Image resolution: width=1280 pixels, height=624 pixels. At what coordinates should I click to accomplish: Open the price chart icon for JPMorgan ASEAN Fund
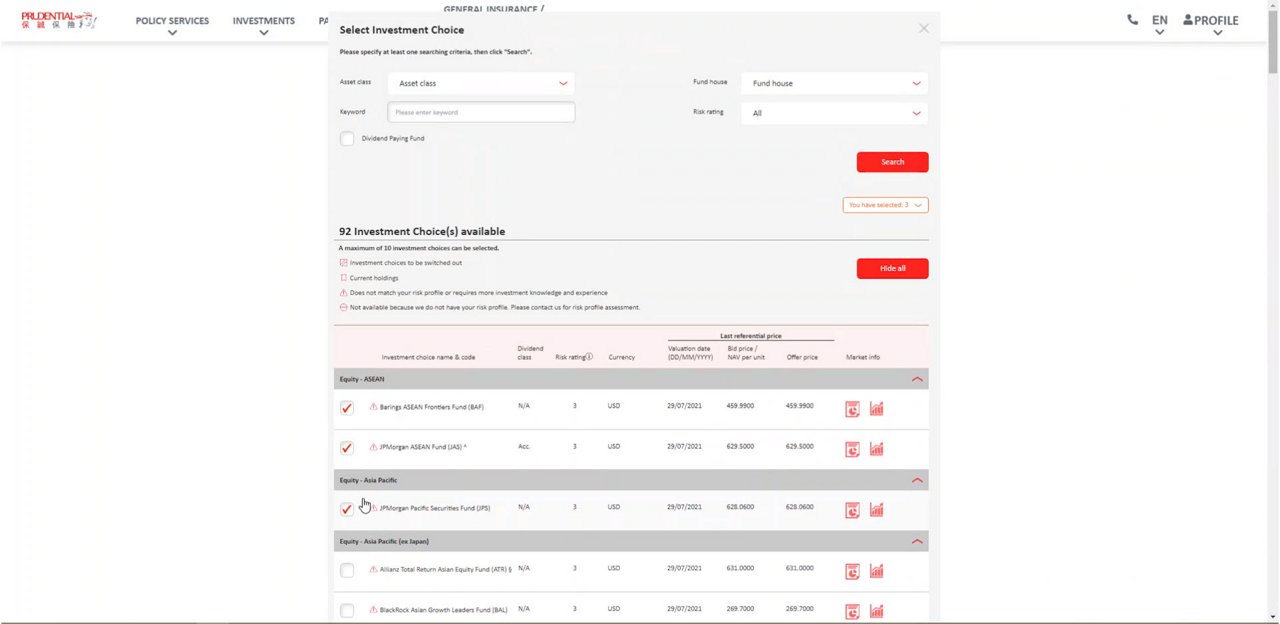click(x=876, y=449)
